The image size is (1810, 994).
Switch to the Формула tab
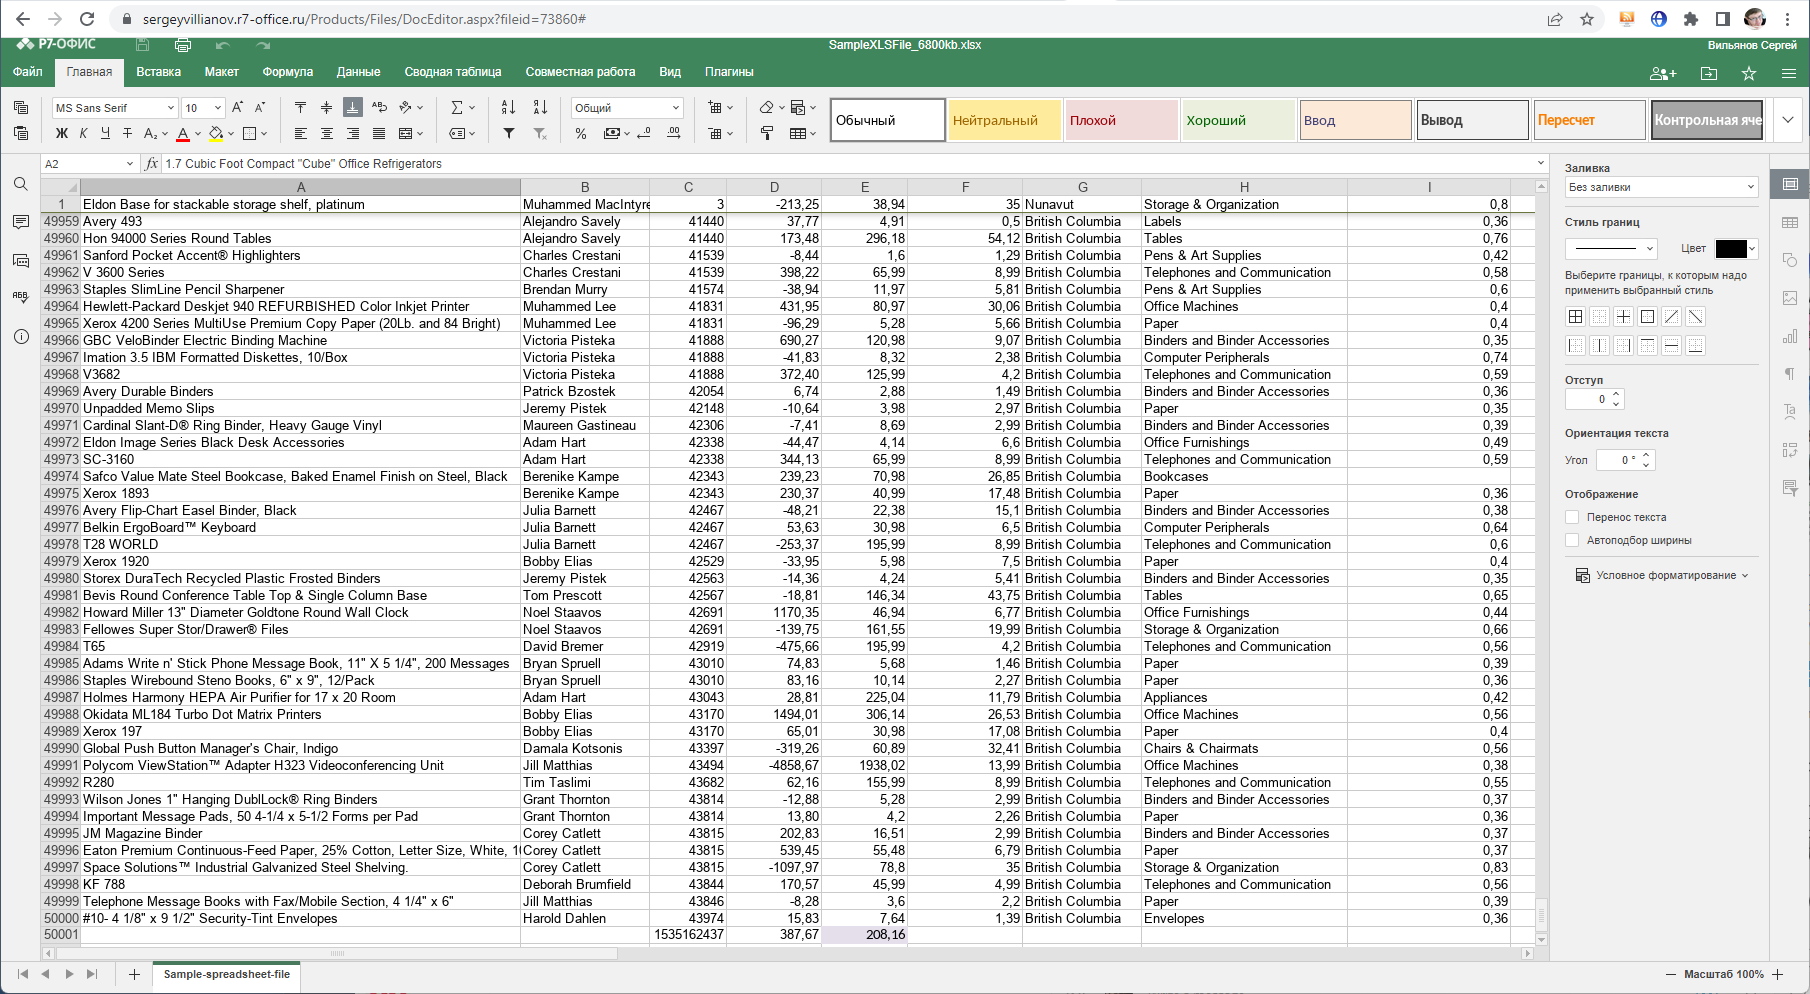click(x=287, y=72)
